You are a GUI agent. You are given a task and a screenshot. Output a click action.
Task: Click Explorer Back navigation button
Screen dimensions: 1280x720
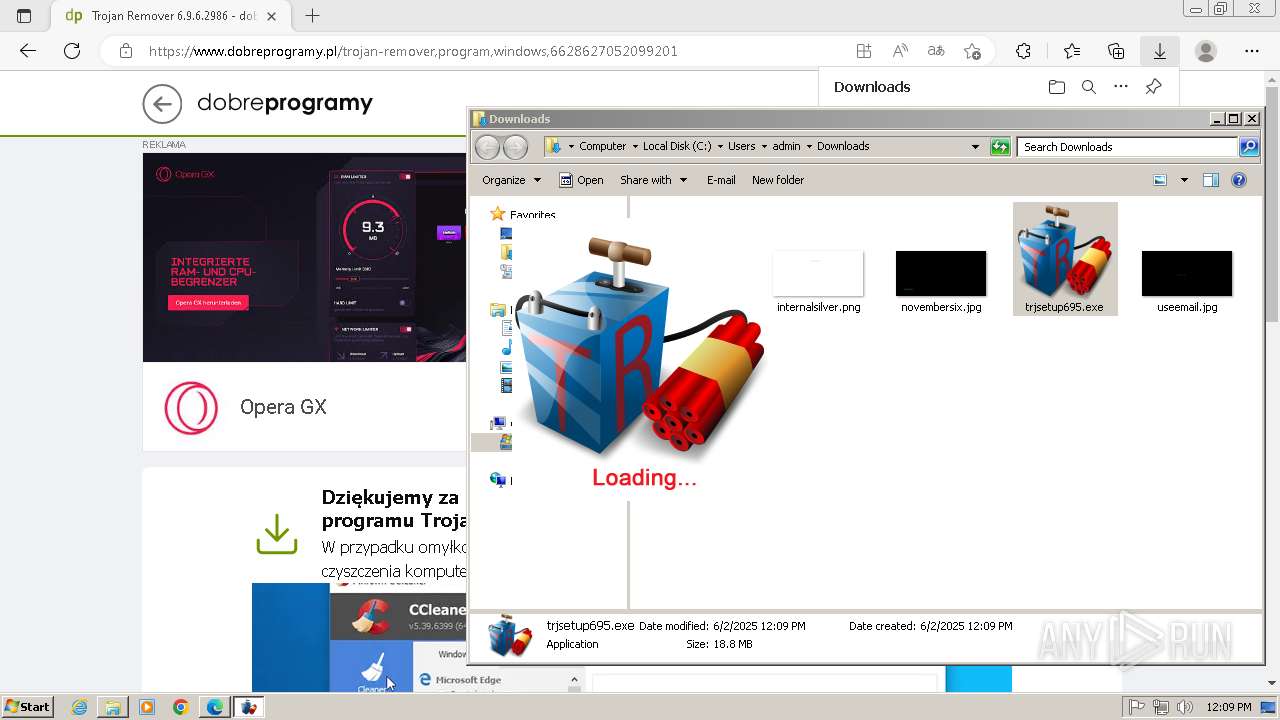tap(487, 147)
